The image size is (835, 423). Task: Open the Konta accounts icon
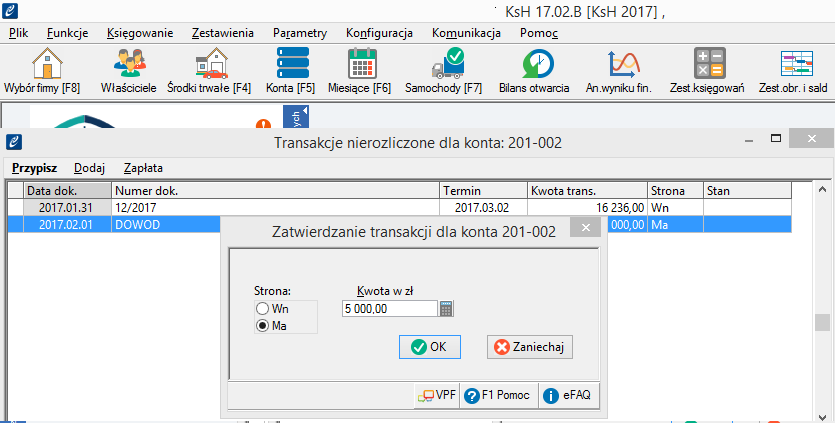pyautogui.click(x=292, y=65)
